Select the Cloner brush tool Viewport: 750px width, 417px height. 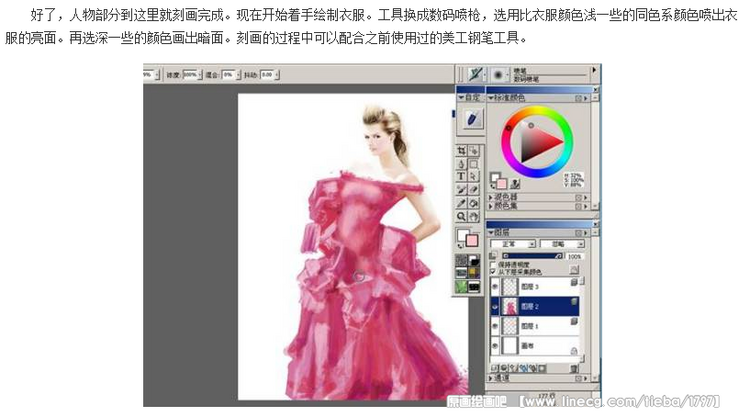(x=461, y=190)
